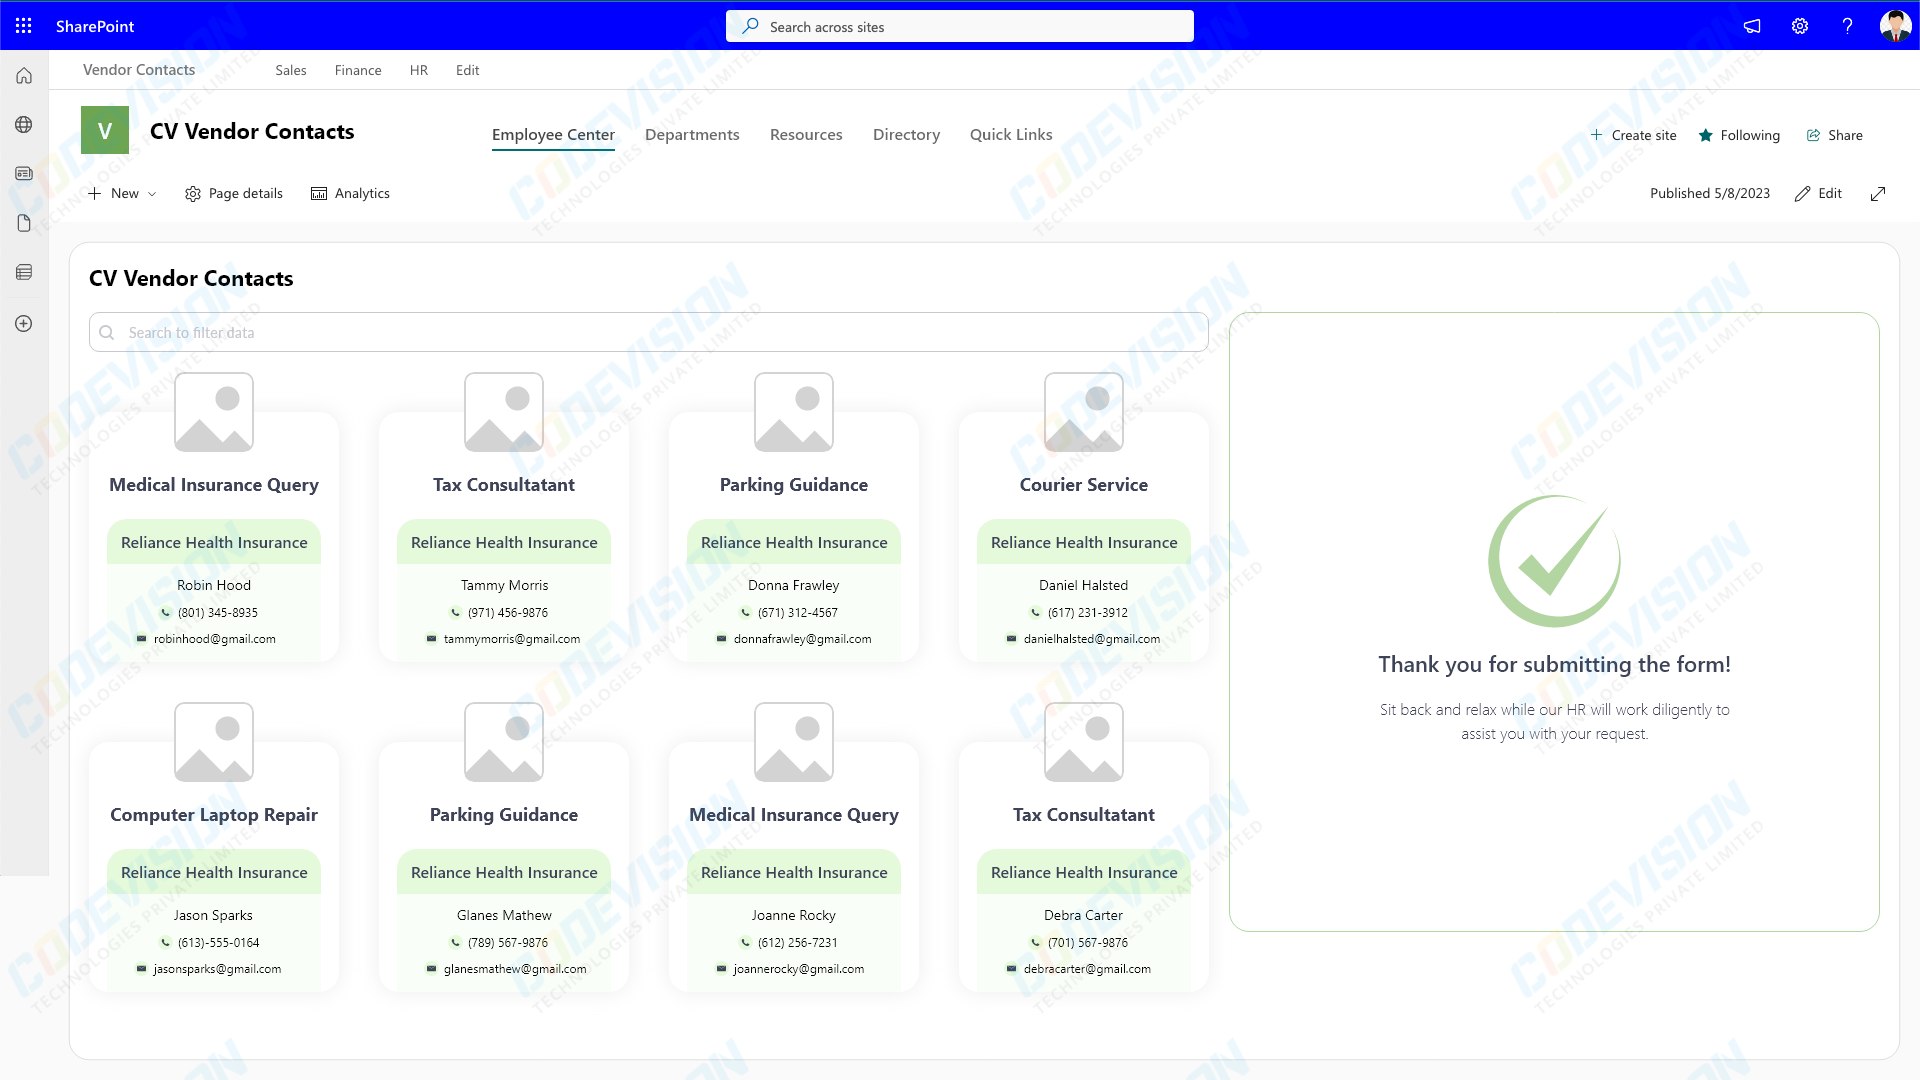The image size is (1920, 1080).
Task: Click phone number (701) 567-9876
Action: (x=1088, y=943)
